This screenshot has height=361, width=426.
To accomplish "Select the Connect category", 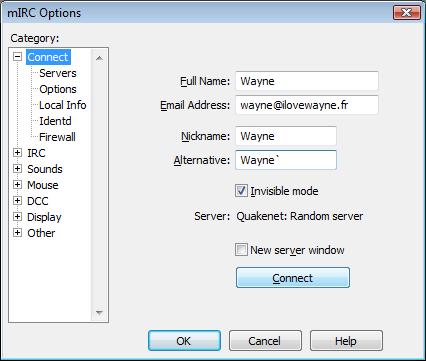I will (x=48, y=57).
